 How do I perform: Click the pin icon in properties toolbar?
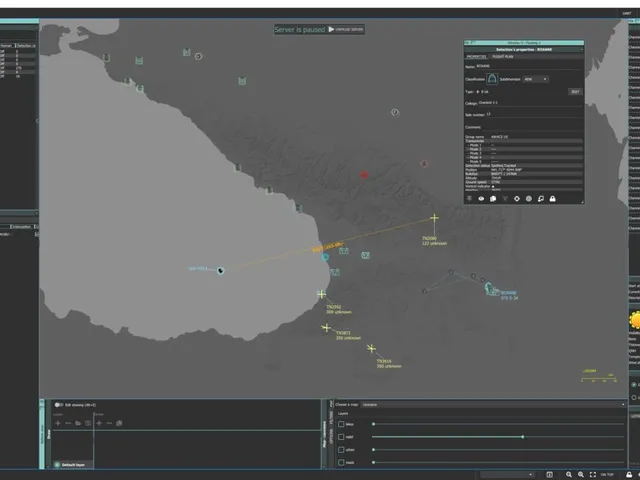pos(469,198)
